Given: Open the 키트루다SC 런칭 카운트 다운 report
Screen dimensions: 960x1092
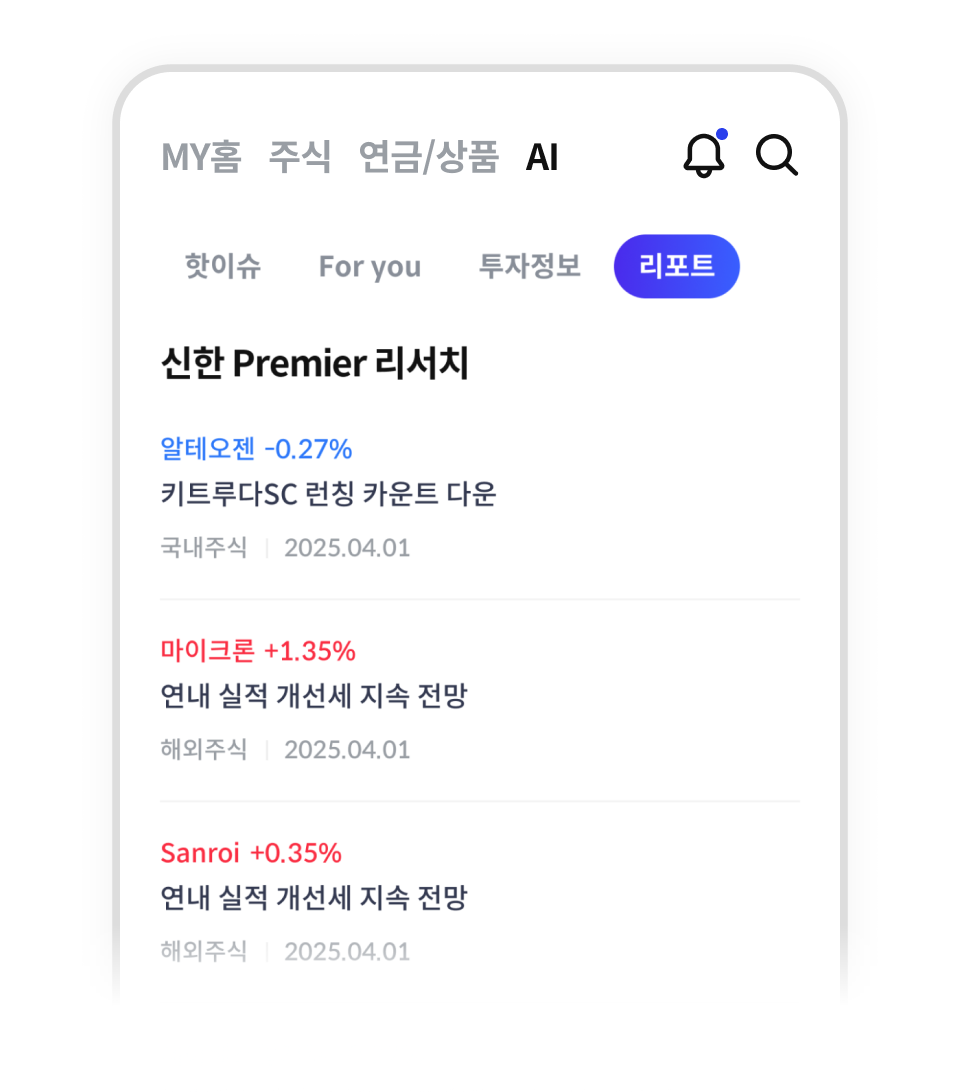Looking at the screenshot, I should tap(328, 494).
